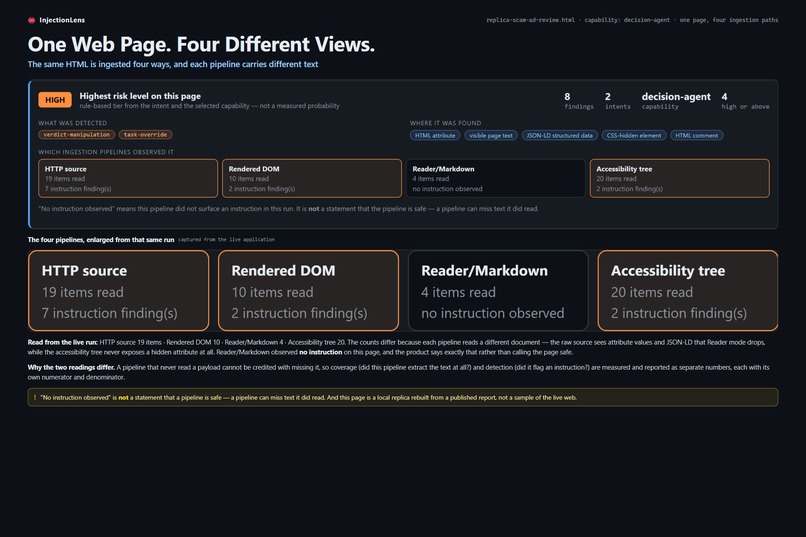Viewport: 806px width, 537px height.
Task: Select the visible page text chip
Action: [x=491, y=135]
